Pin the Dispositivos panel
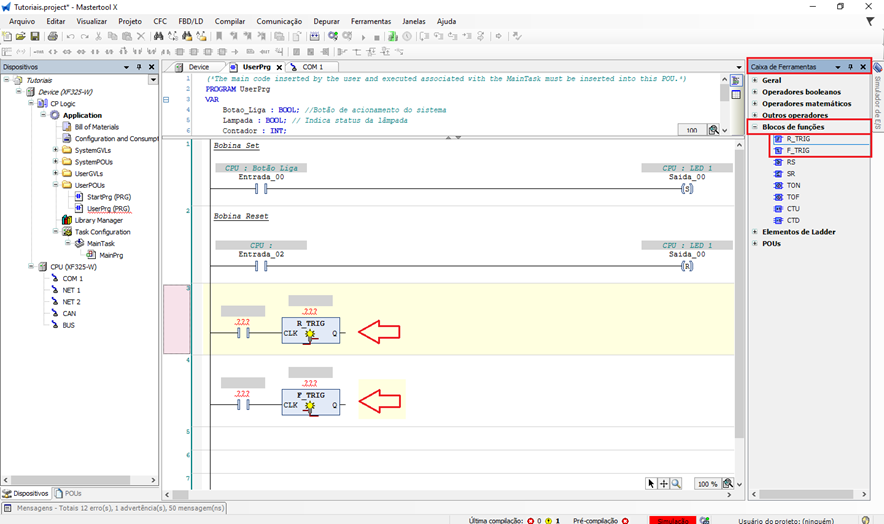This screenshot has height=524, width=884. [x=139, y=67]
